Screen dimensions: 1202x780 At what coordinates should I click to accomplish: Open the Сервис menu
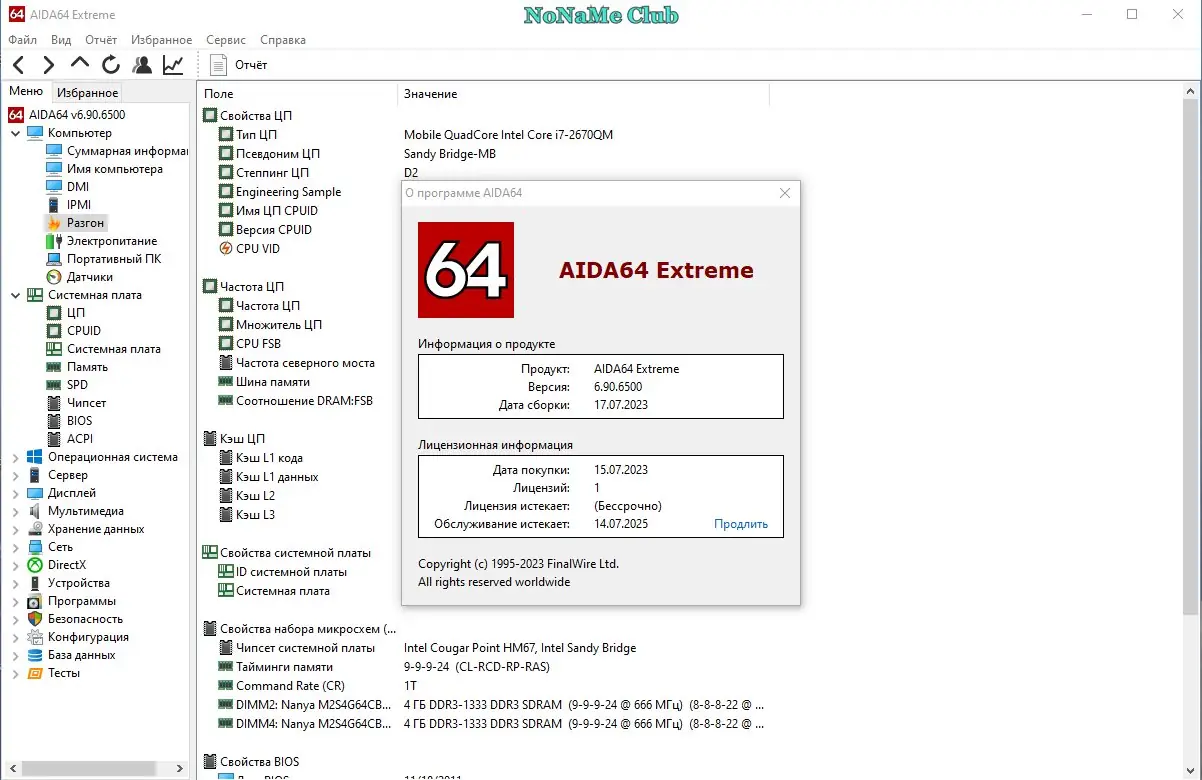226,40
